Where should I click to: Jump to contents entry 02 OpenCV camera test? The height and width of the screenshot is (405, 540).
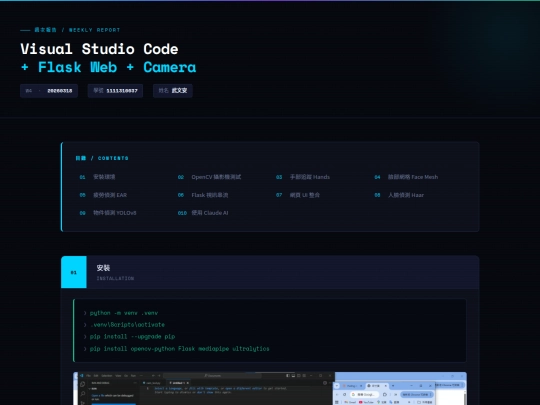(x=209, y=177)
